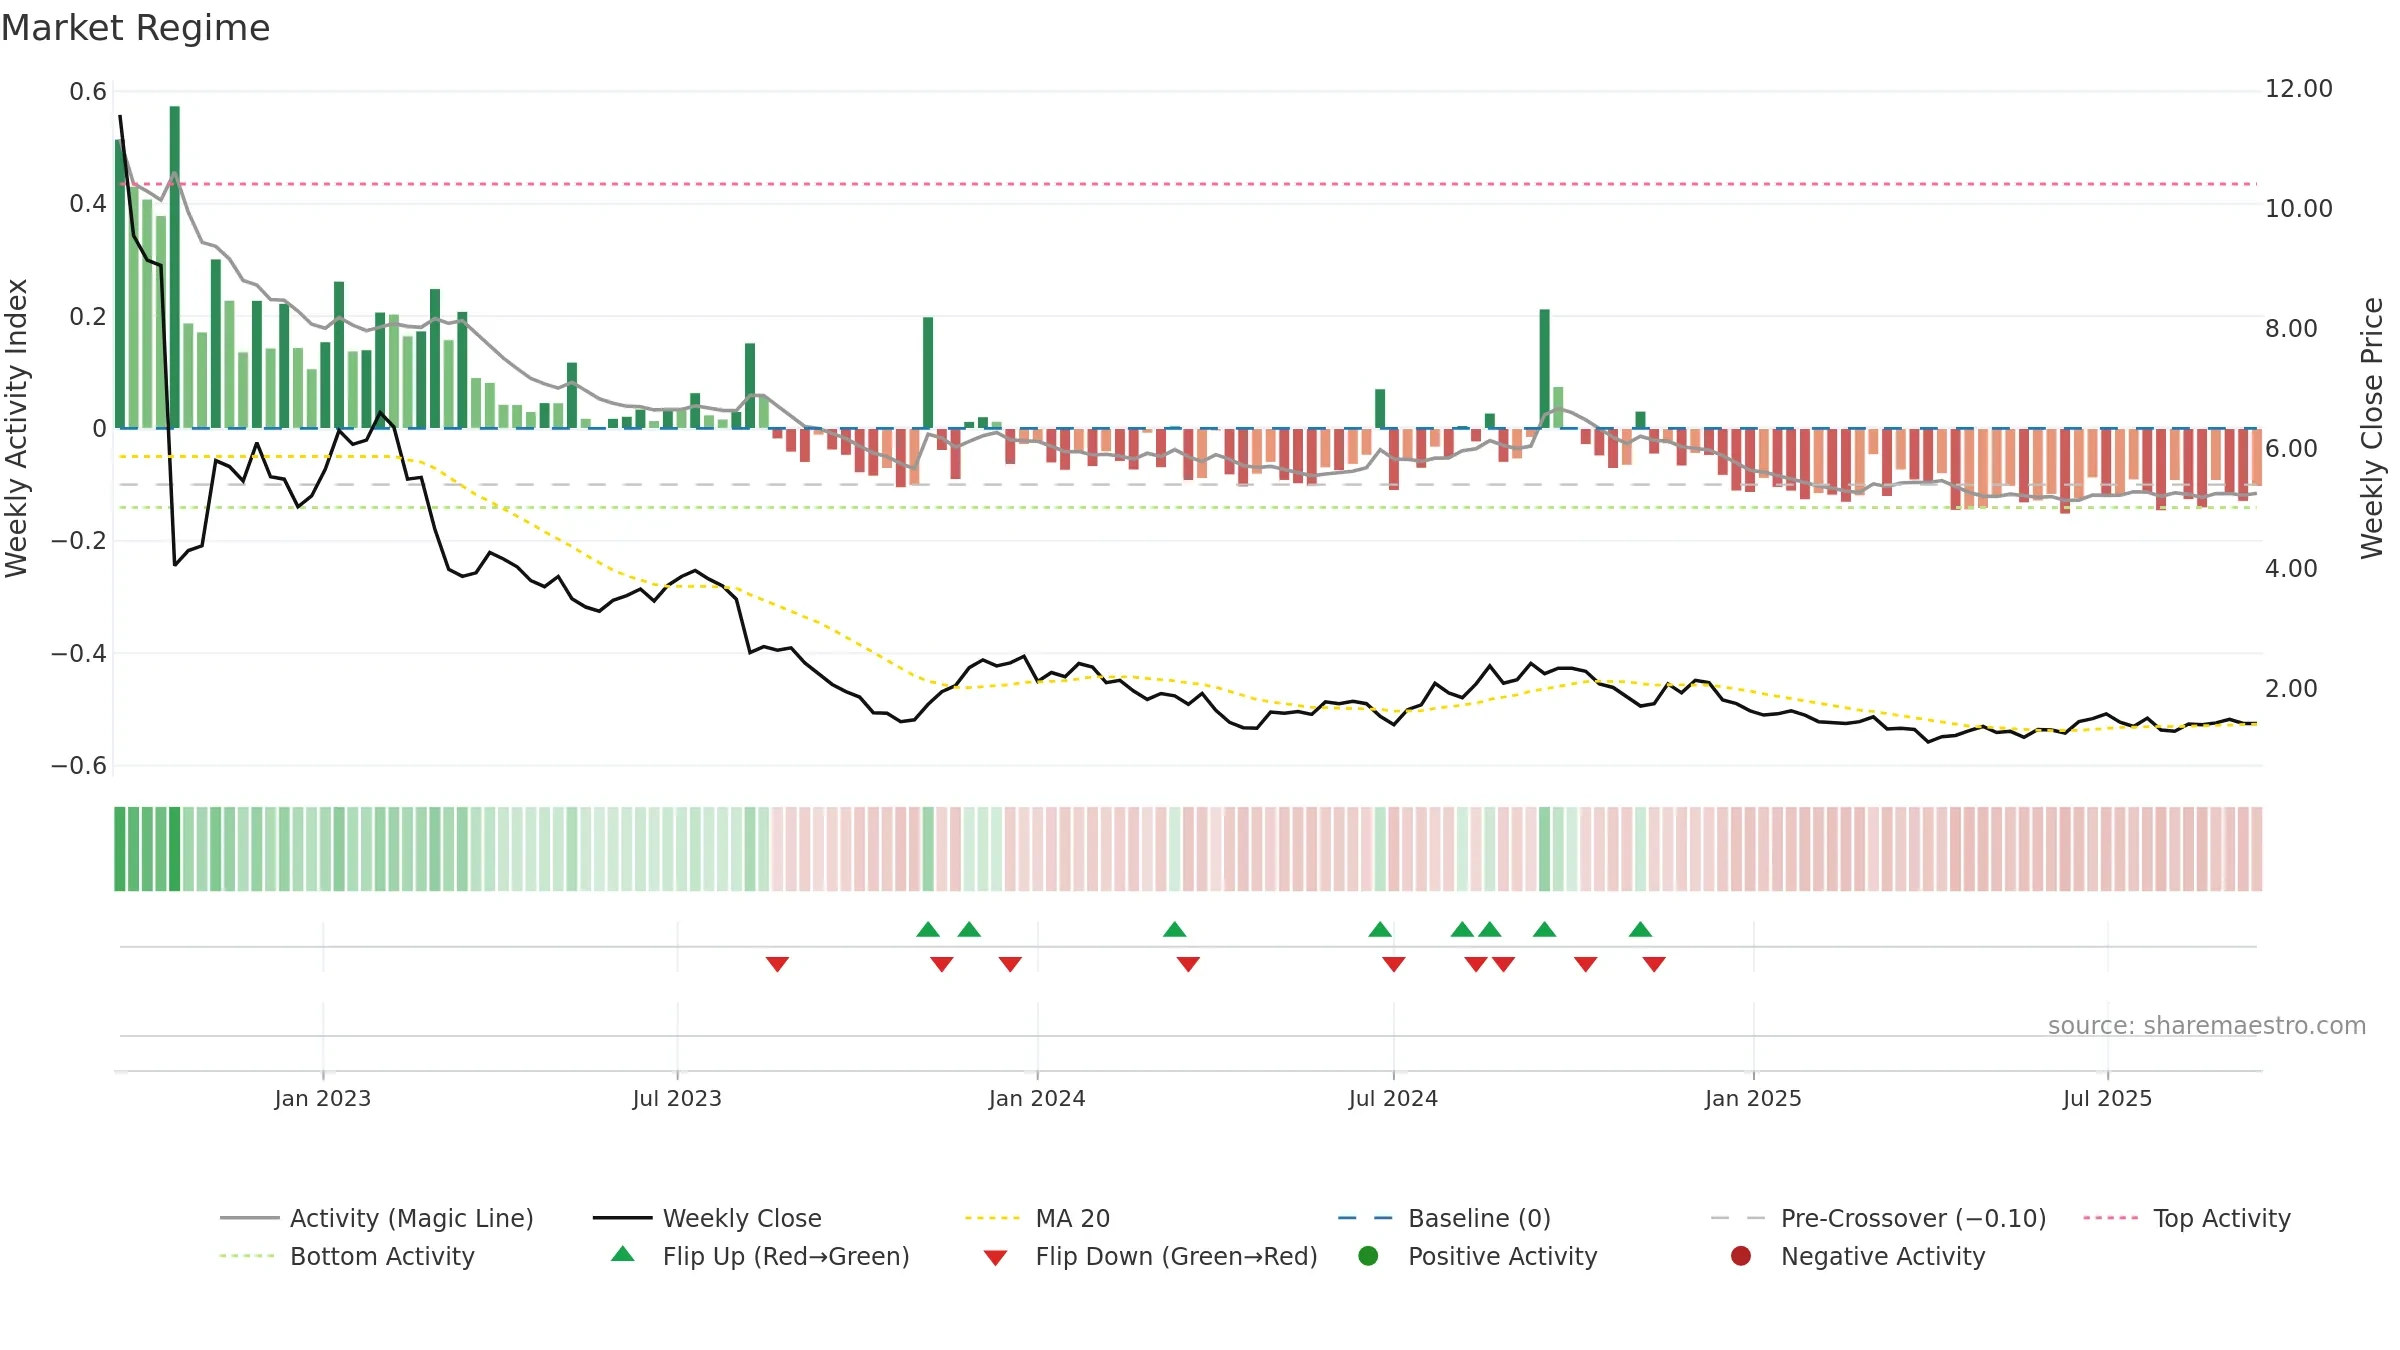Click the last red flip-down marker before Jan 2025
2400x1350 pixels.
tap(1654, 964)
